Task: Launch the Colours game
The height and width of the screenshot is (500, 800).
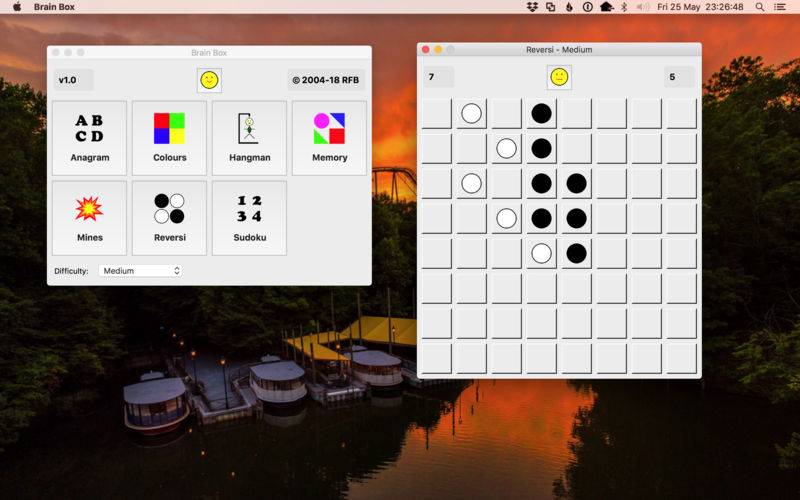Action: coord(169,138)
